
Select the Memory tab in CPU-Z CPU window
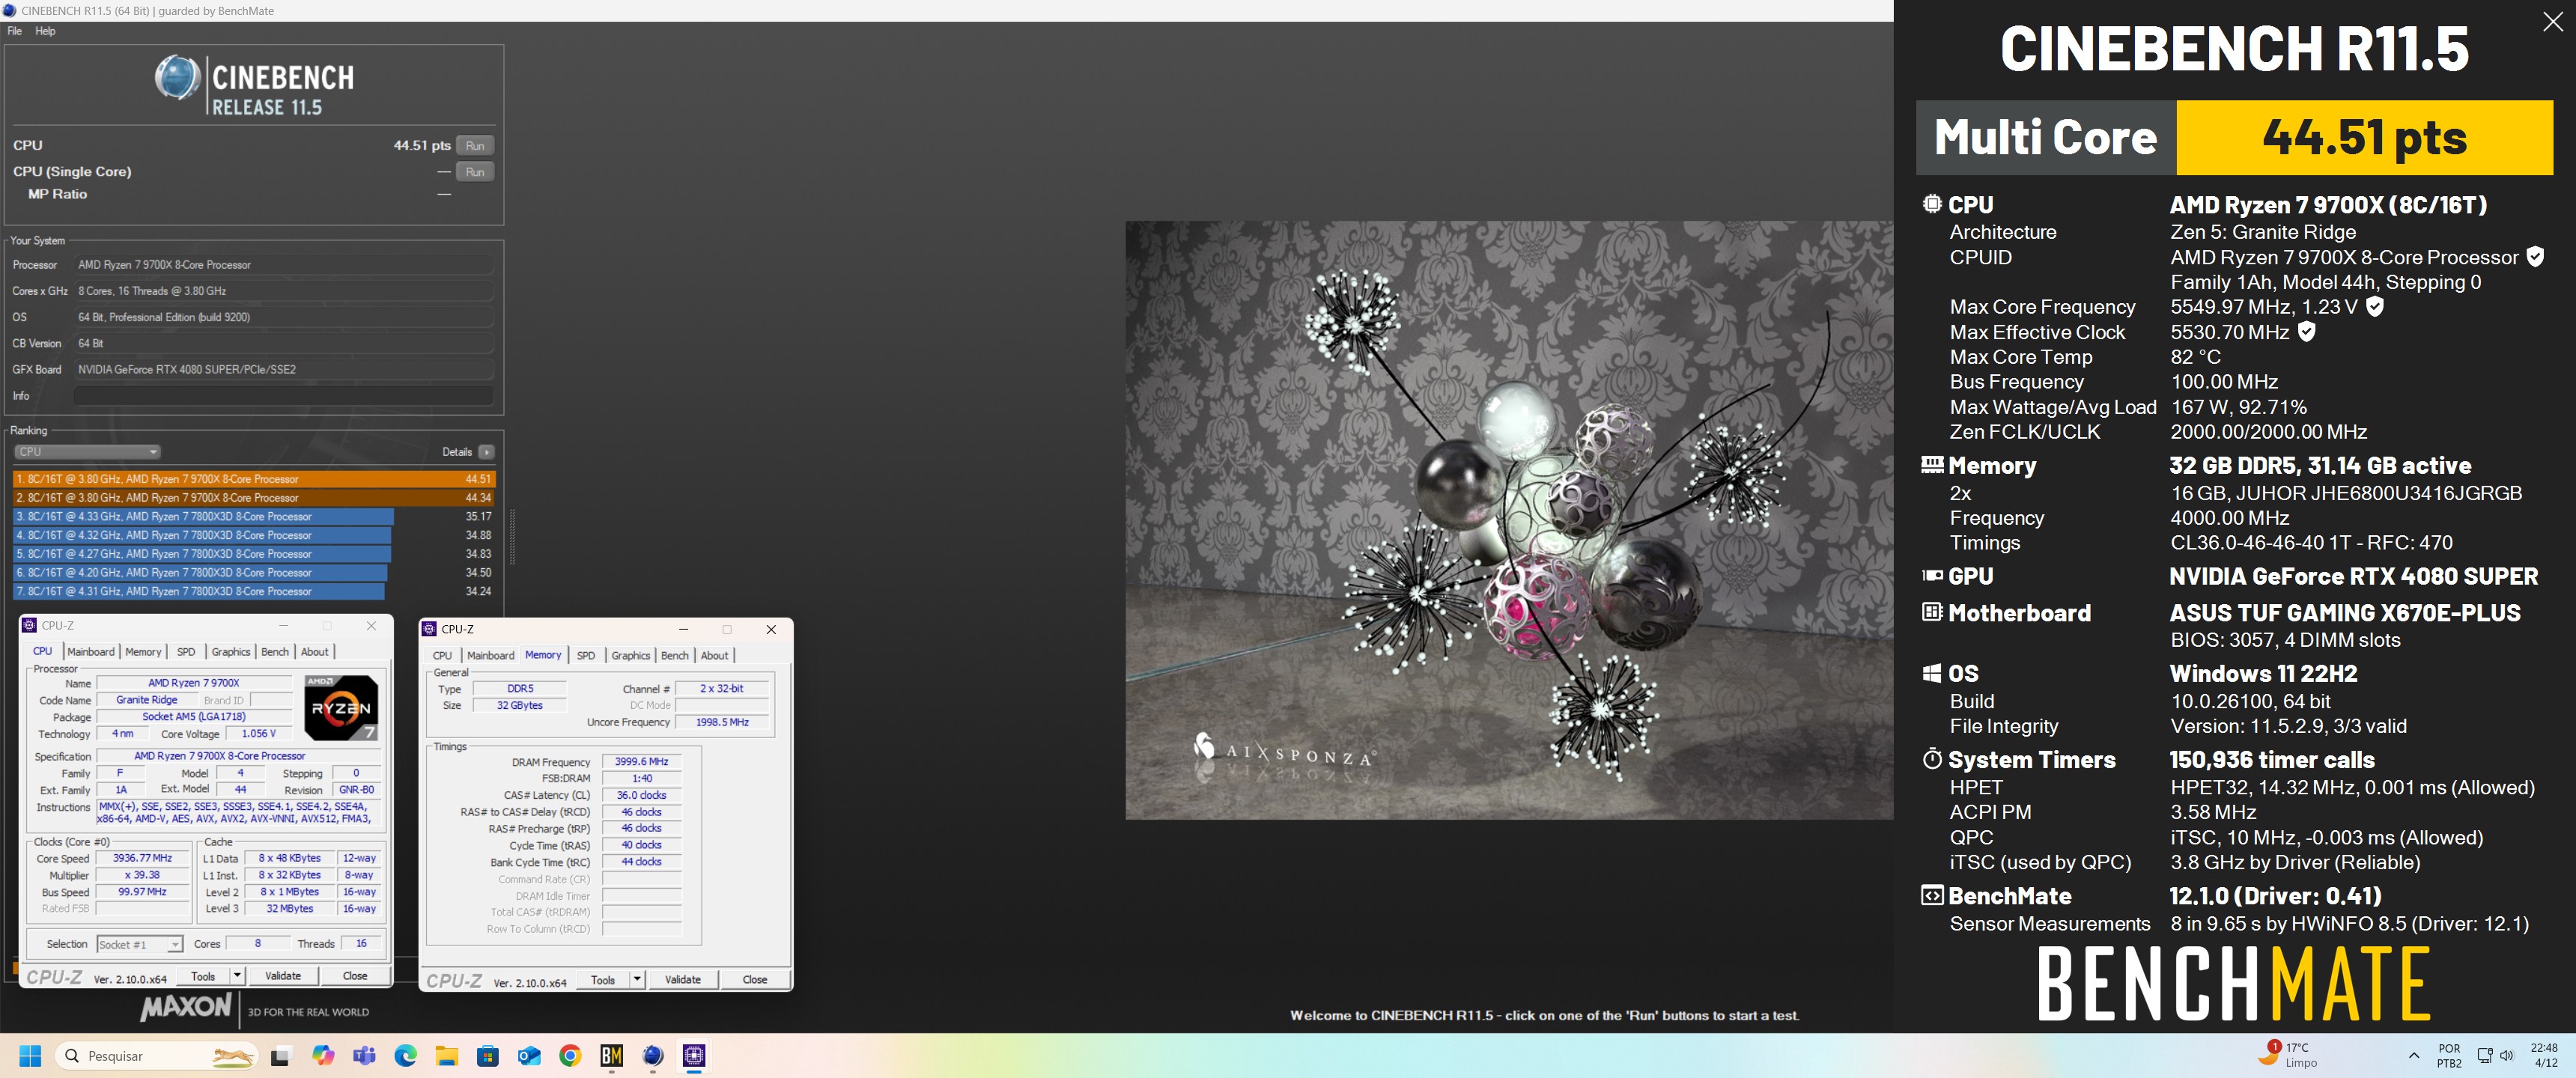[143, 652]
